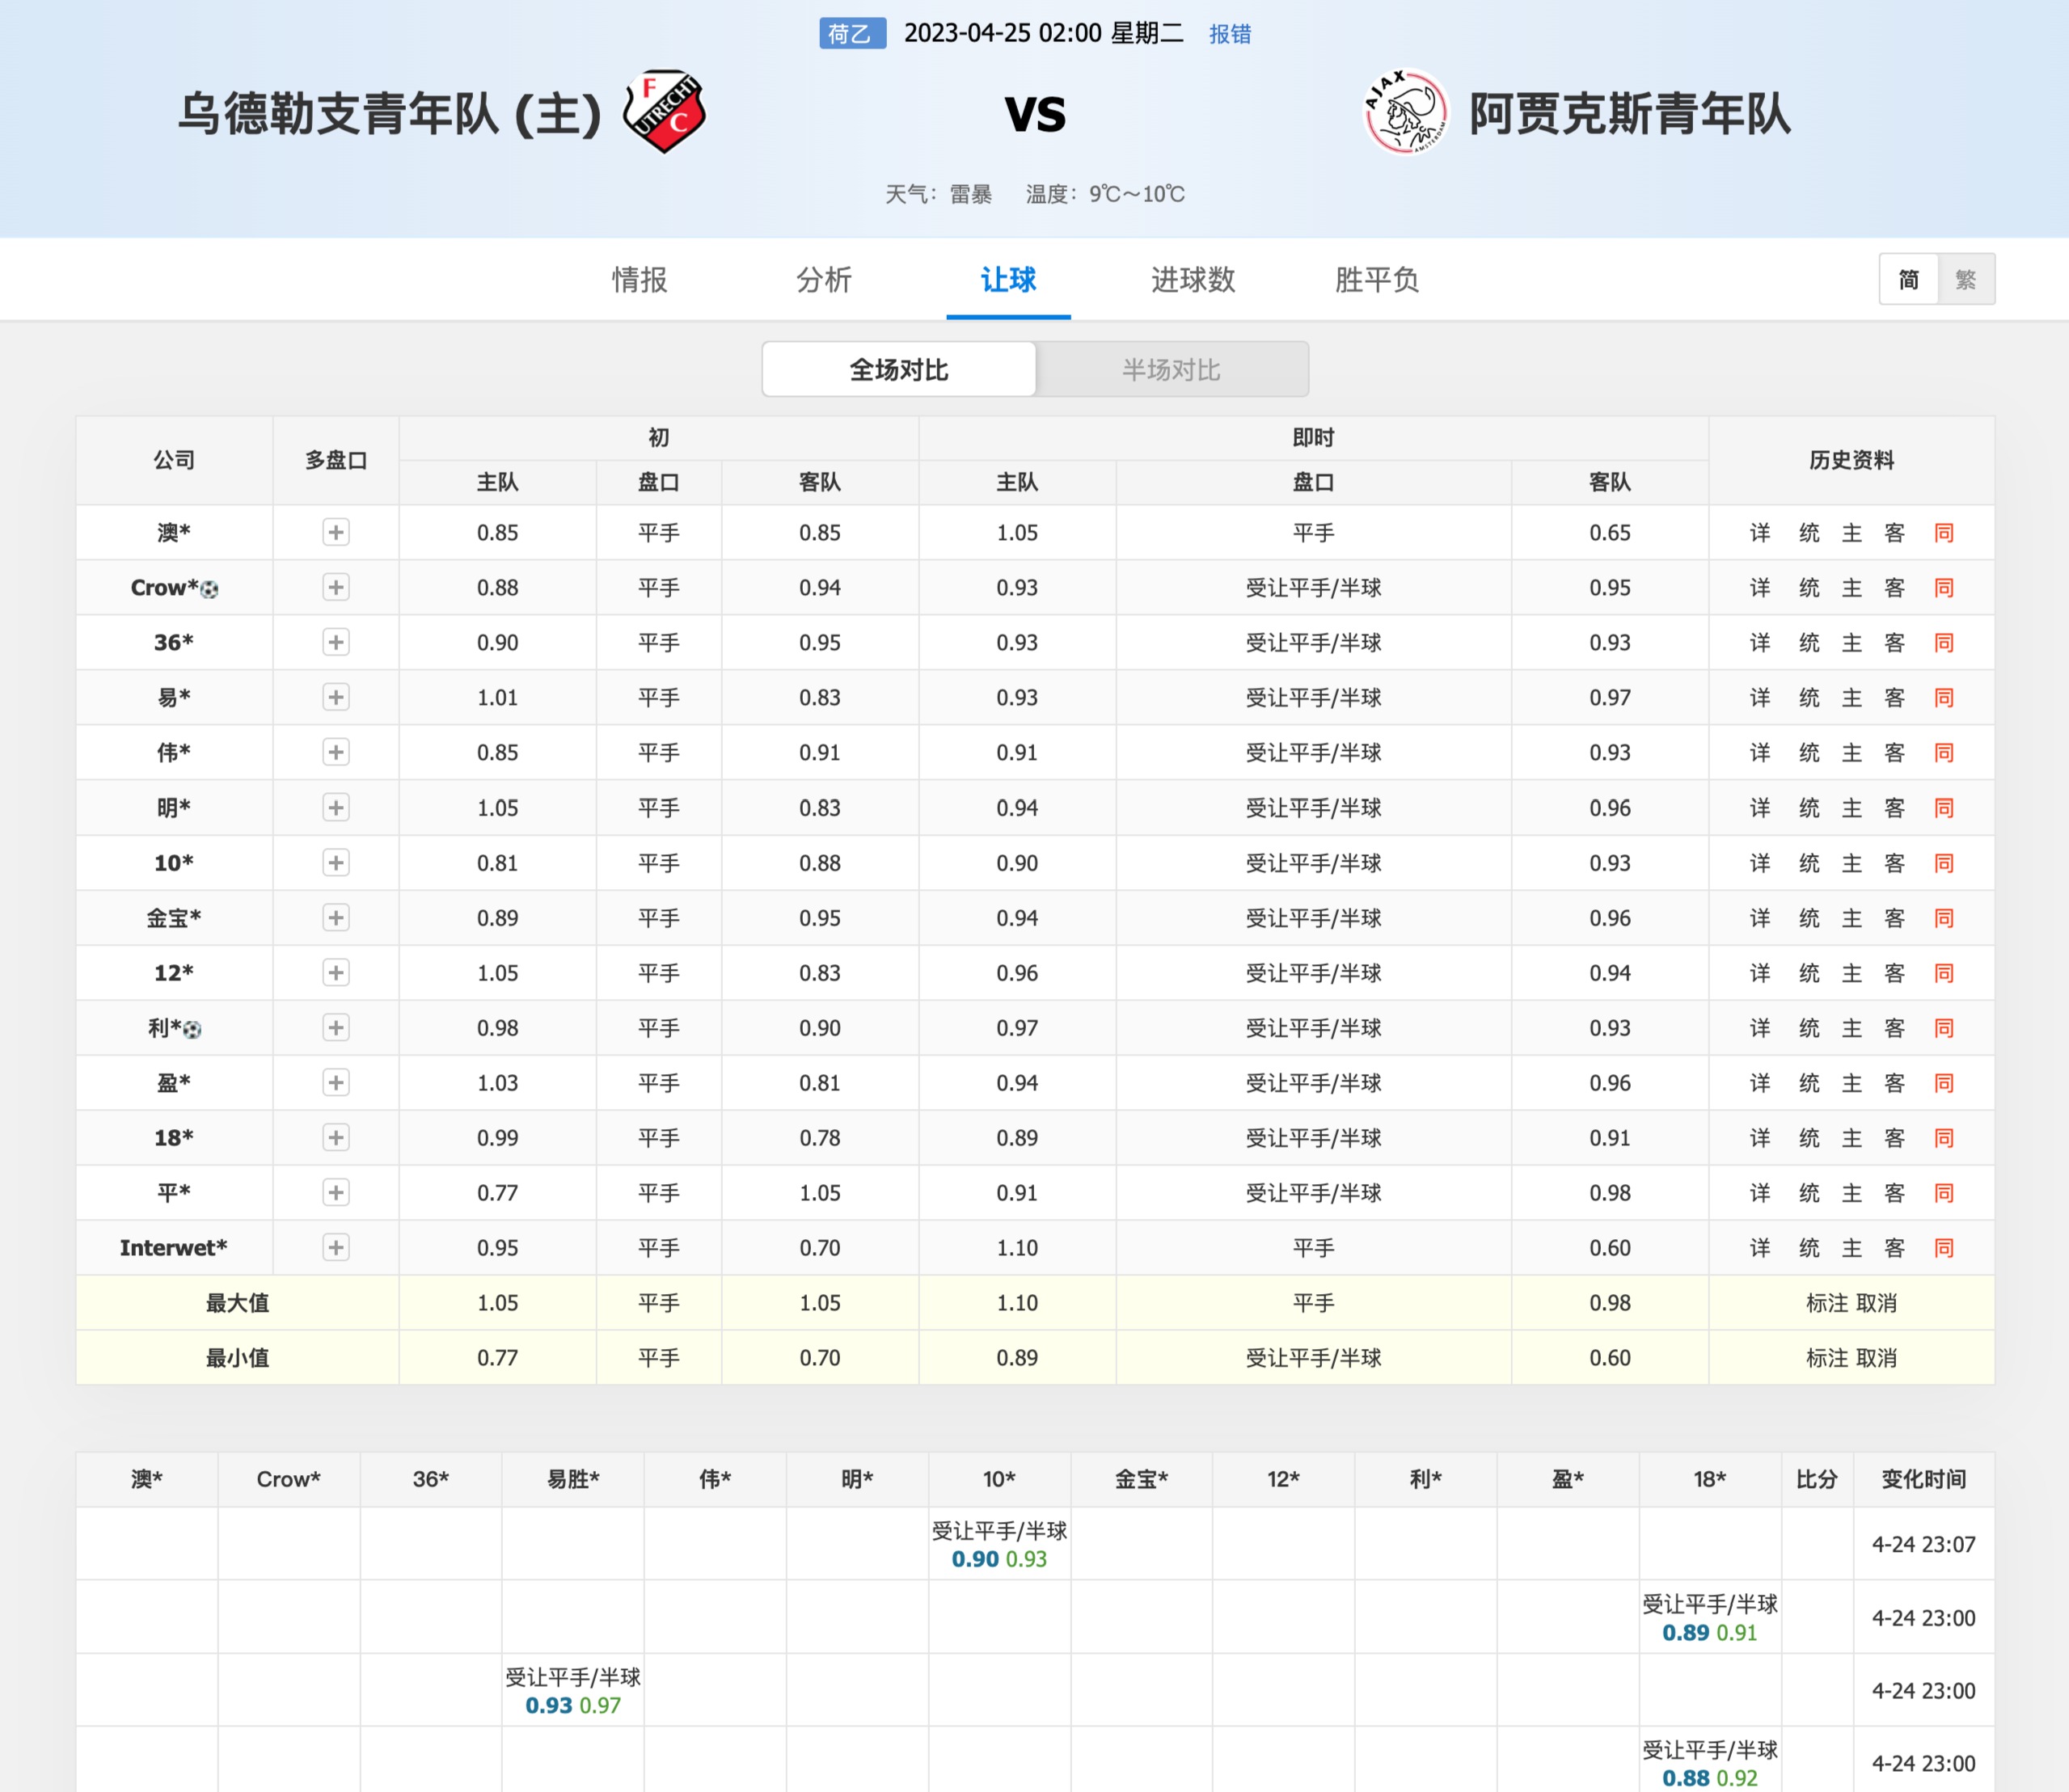Expand multi-handicap plus for Crow* row
Image resolution: width=2069 pixels, height=1792 pixels.
point(336,587)
